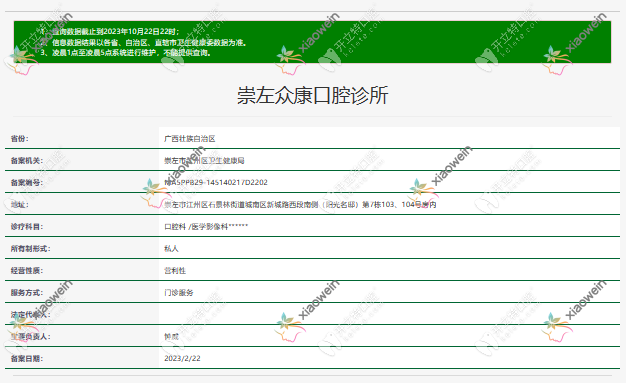
Task: Click the name value beside 主要负责人
Action: tap(171, 336)
